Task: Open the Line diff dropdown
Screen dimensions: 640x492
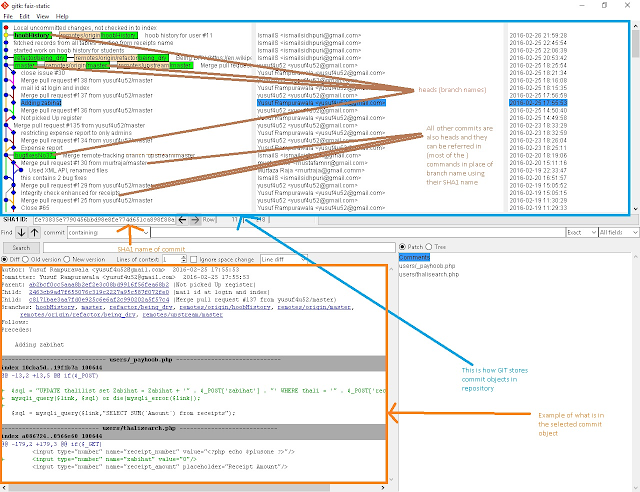Action: pos(284,259)
